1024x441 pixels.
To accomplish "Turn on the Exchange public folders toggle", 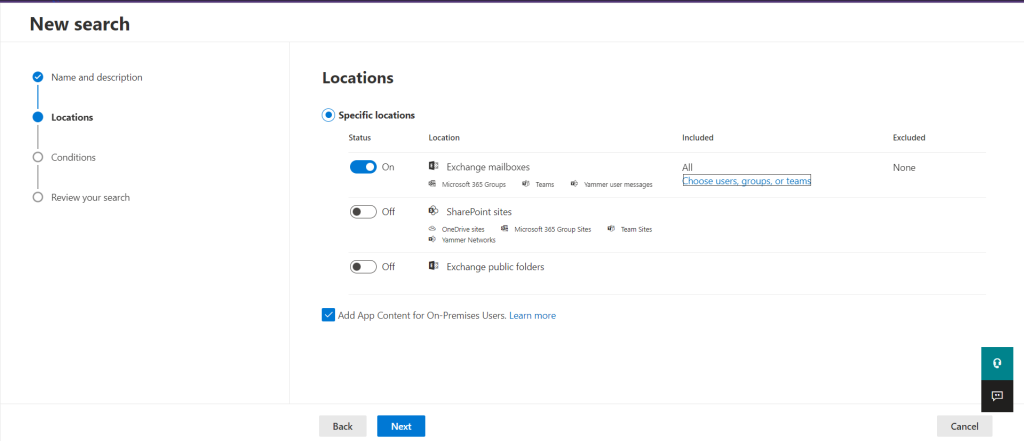I will [363, 267].
